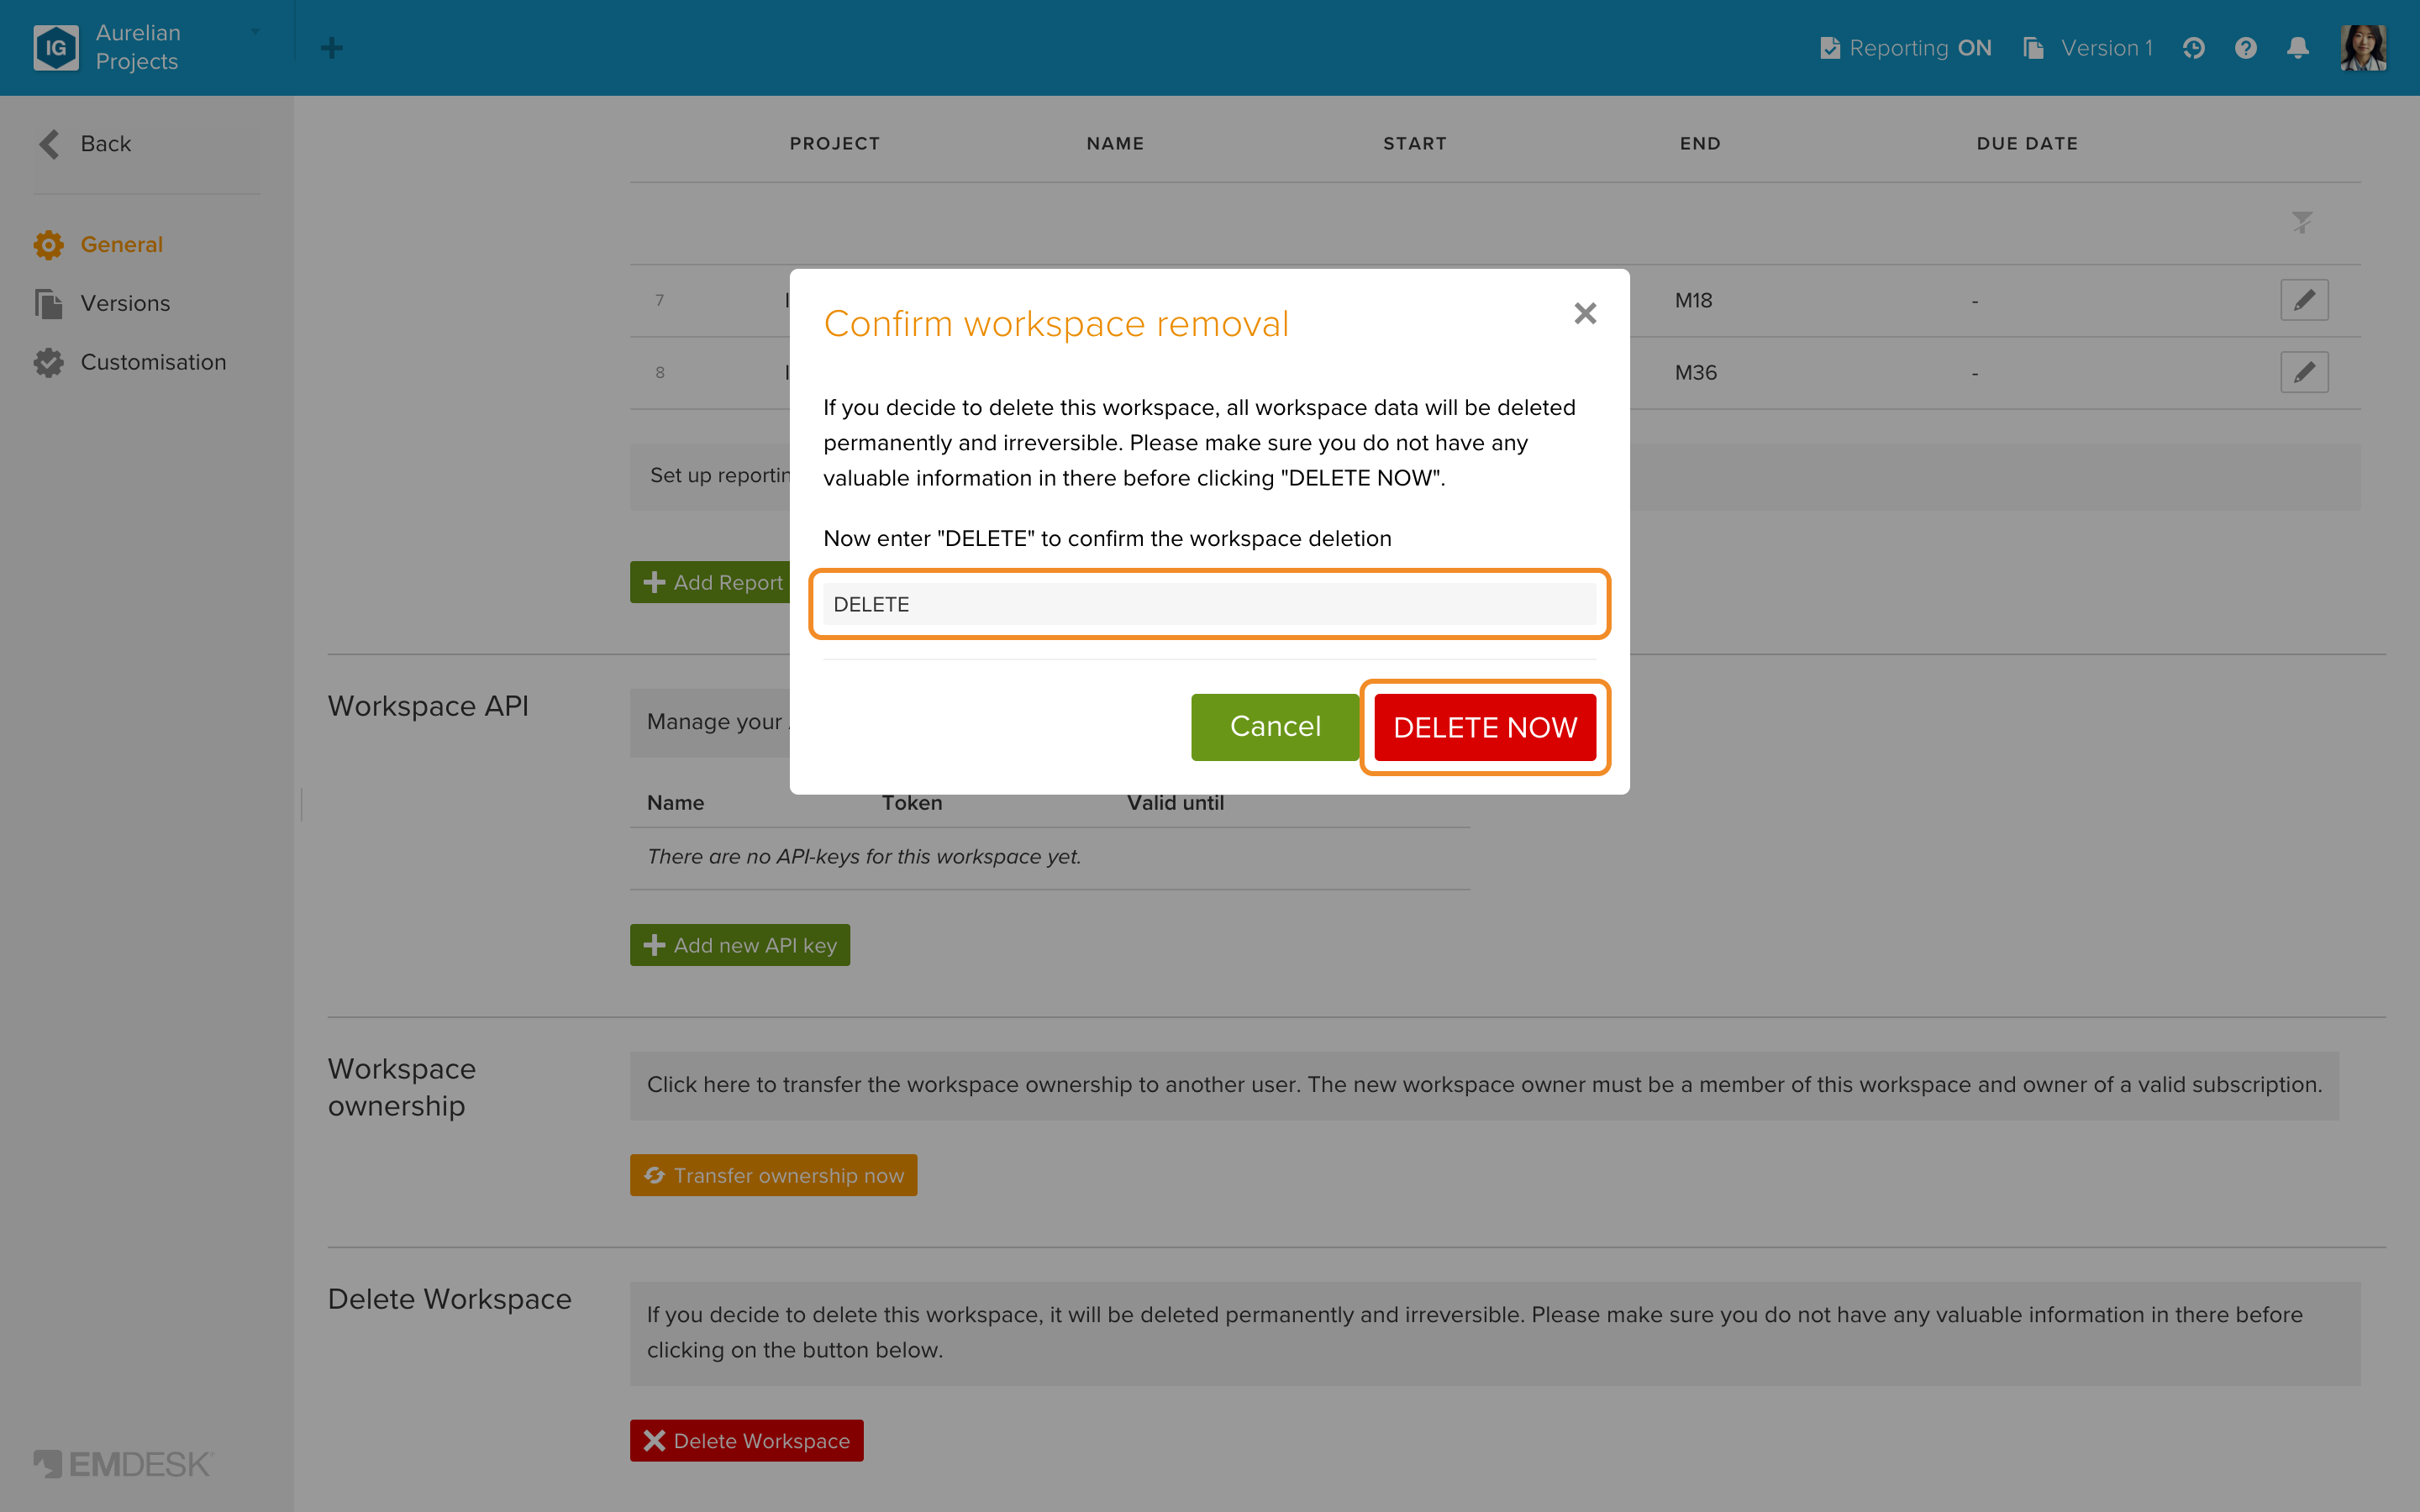Open the notifications bell
This screenshot has height=1512, width=2420.
[2298, 48]
